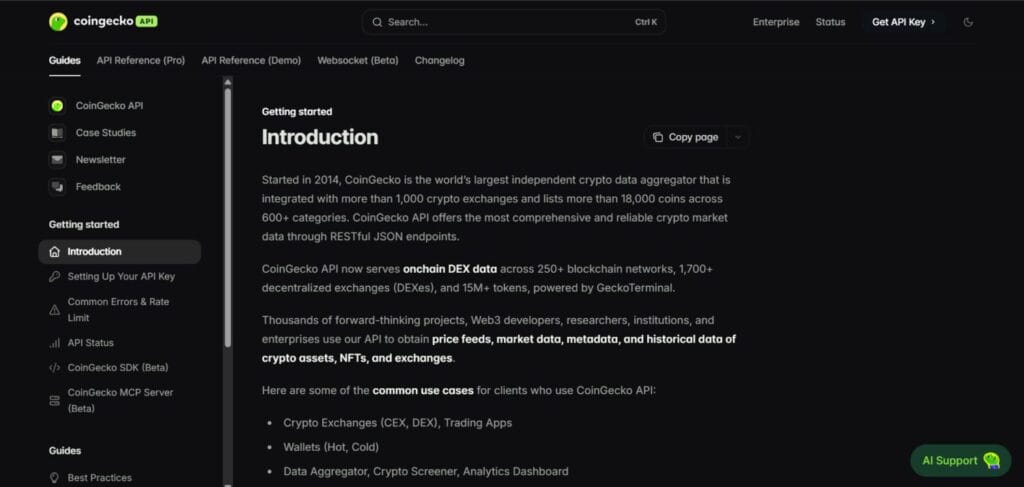Click the warning icon for Common Errors
Image resolution: width=1024 pixels, height=487 pixels.
point(54,309)
